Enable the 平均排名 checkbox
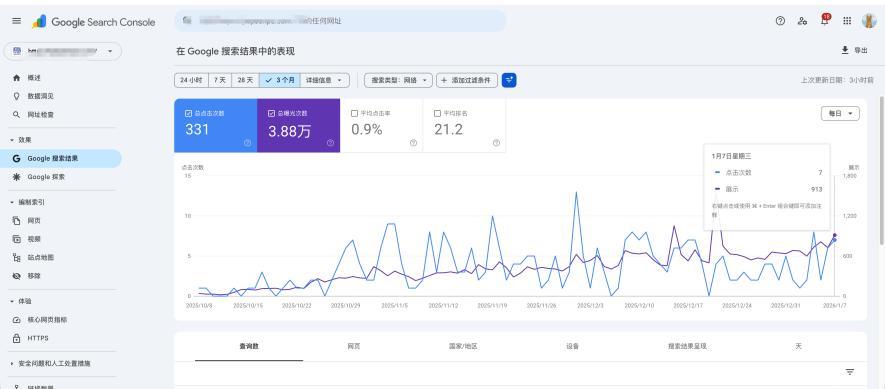 click(437, 113)
